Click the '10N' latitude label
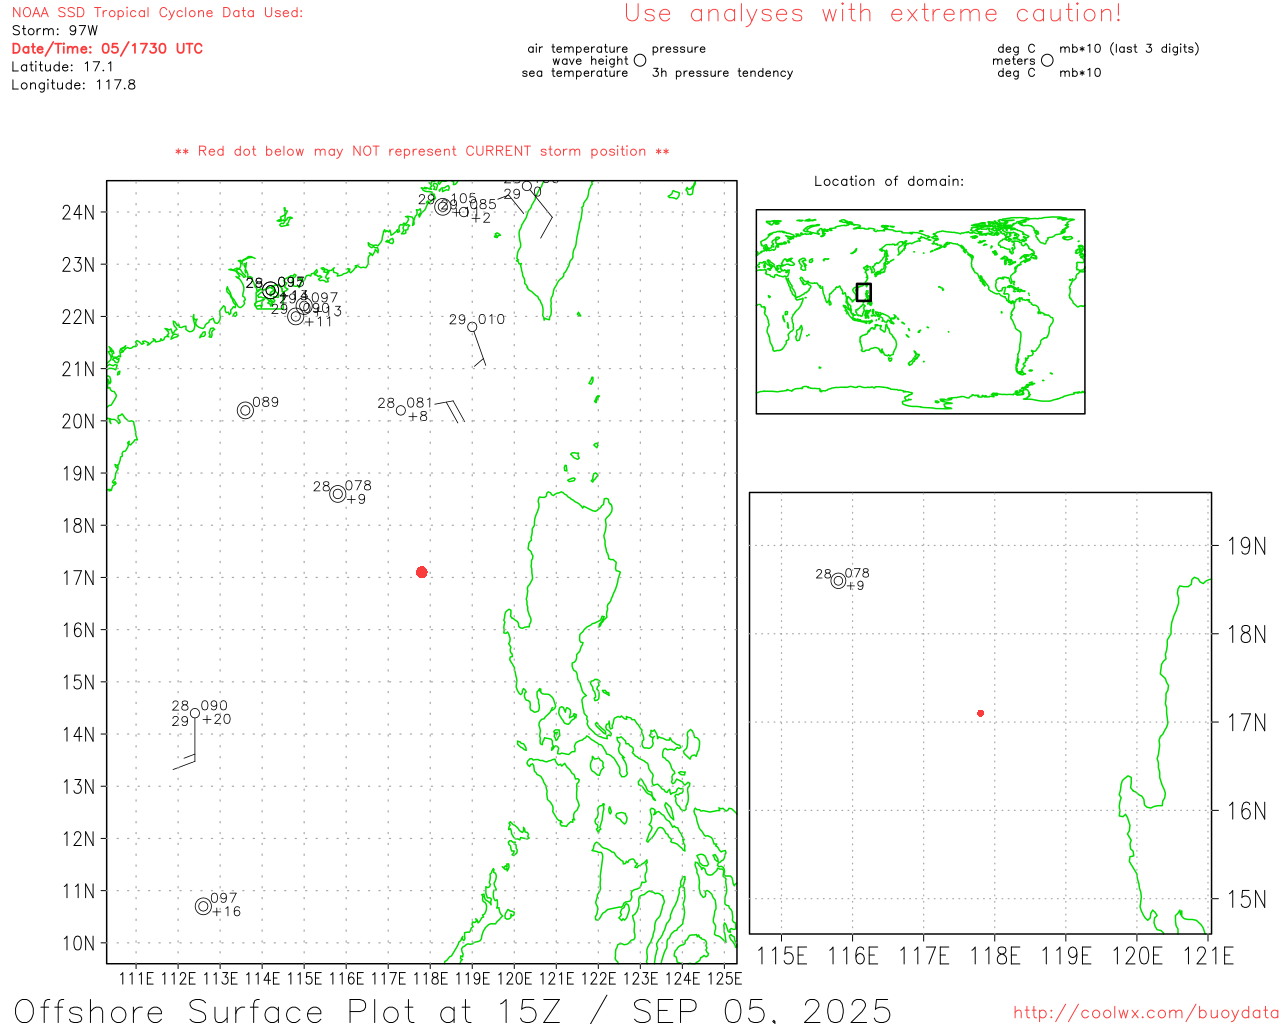1280x1024 pixels. tap(79, 943)
